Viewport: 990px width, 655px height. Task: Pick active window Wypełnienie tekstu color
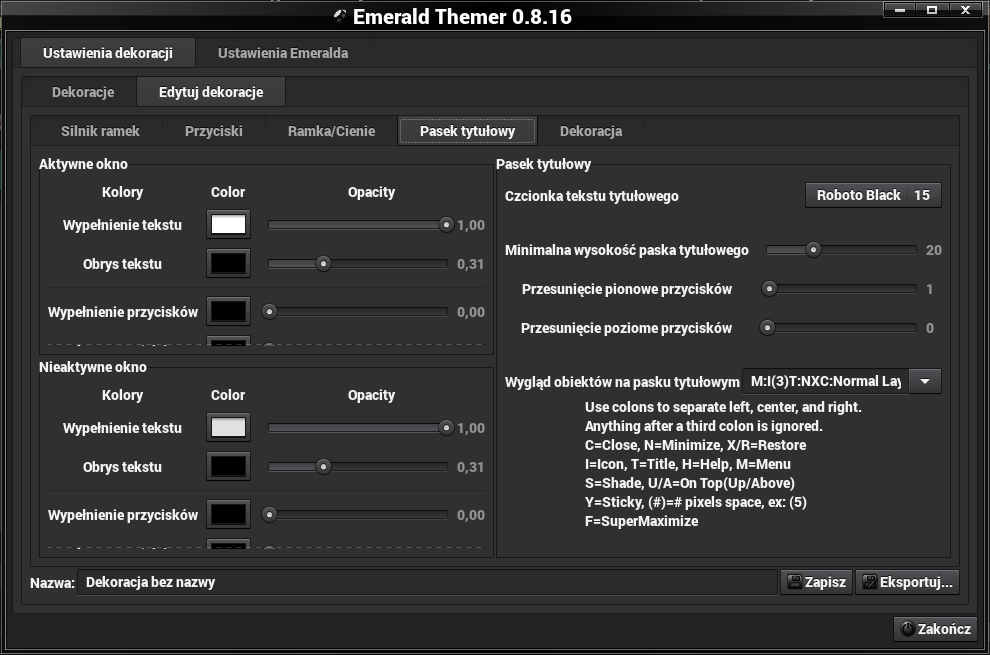coord(229,224)
